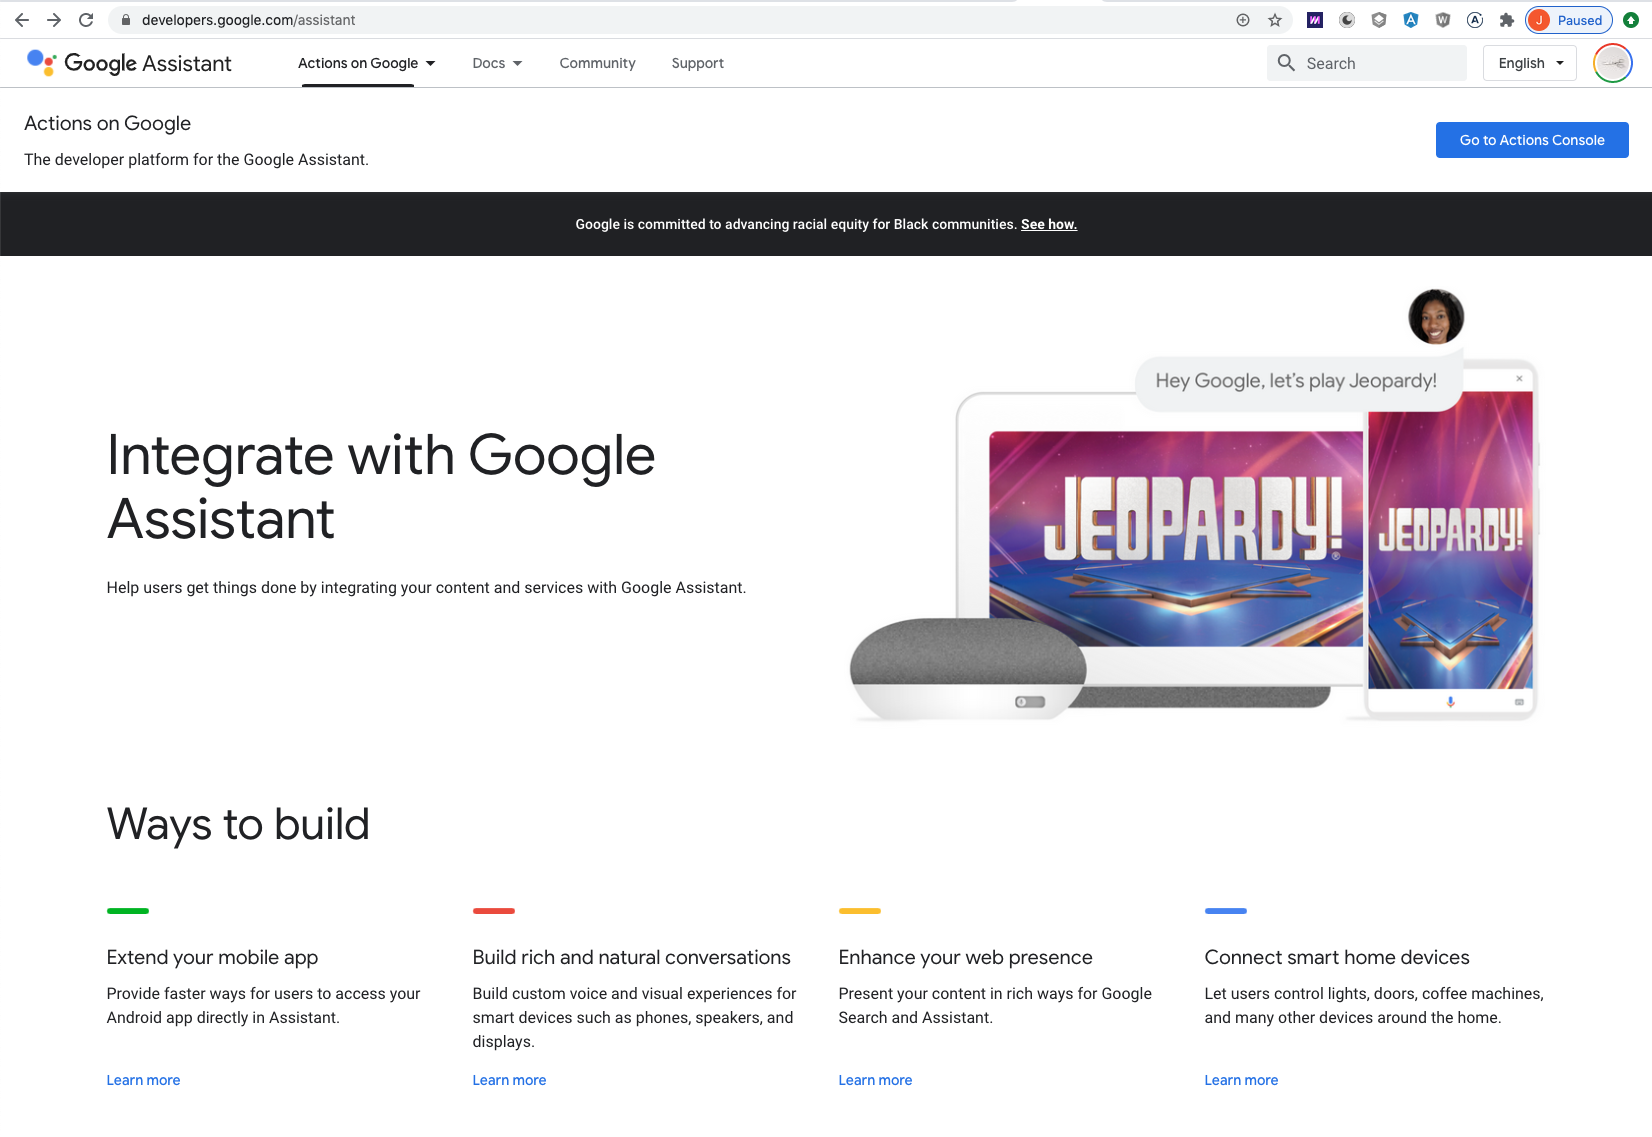Learn more about Extend your mobile app
This screenshot has height=1137, width=1652.
pos(143,1080)
